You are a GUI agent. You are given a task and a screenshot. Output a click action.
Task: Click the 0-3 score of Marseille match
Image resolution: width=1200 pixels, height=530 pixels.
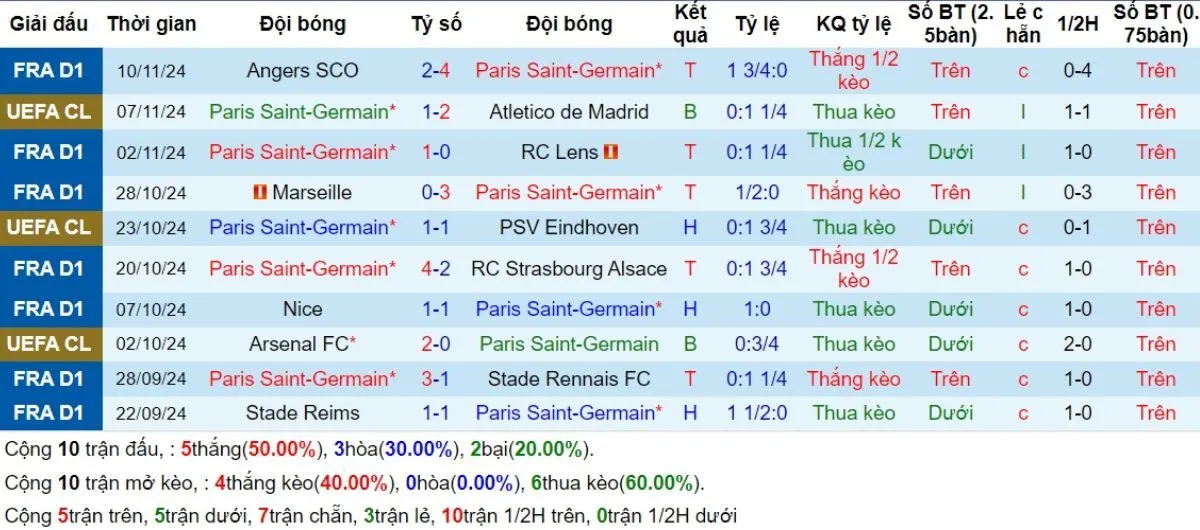436,192
